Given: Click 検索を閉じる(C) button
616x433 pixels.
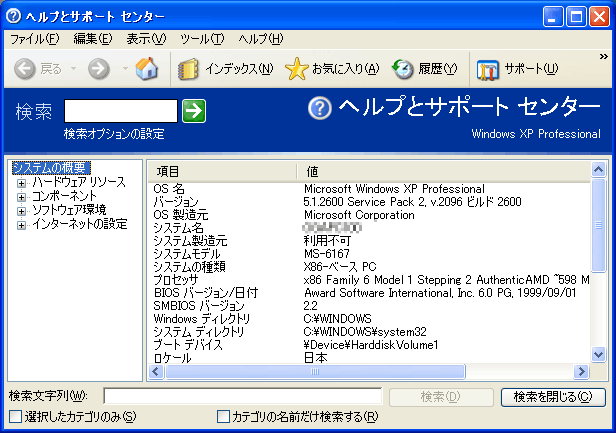Looking at the screenshot, I should [x=553, y=397].
